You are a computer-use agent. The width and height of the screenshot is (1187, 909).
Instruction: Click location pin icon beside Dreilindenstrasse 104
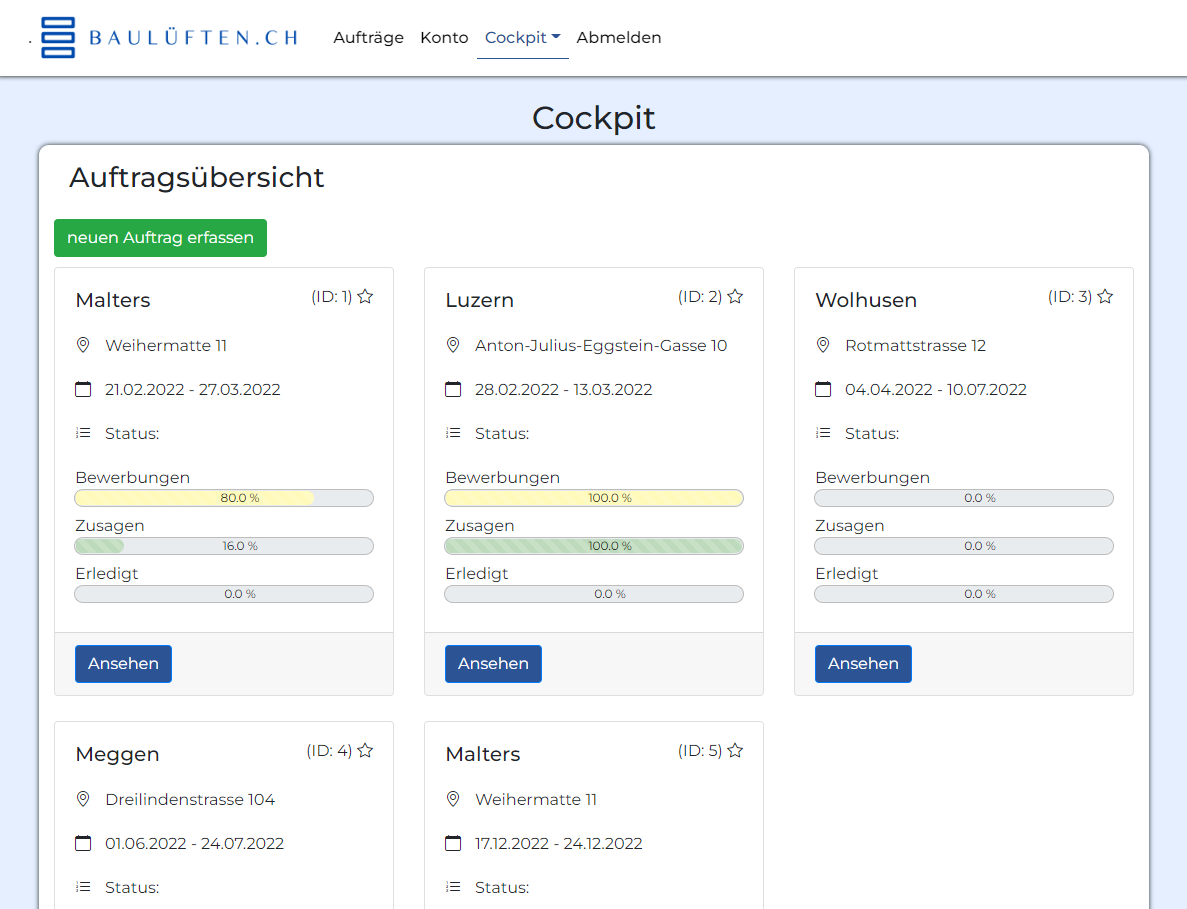pyautogui.click(x=83, y=799)
